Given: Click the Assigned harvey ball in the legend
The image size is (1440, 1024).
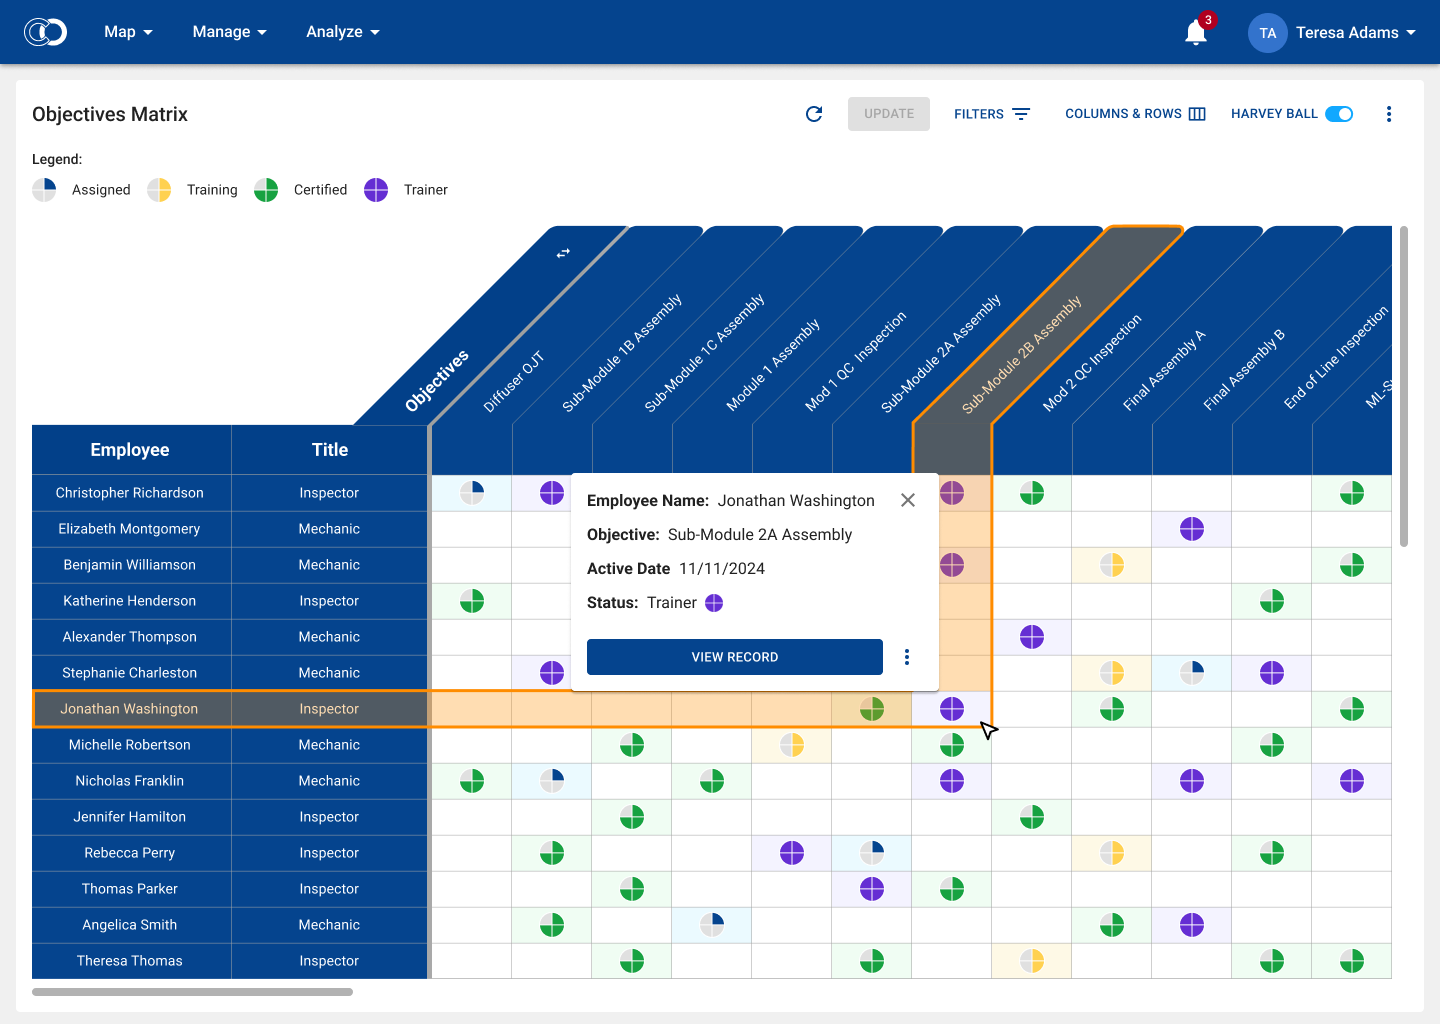Looking at the screenshot, I should pyautogui.click(x=44, y=189).
